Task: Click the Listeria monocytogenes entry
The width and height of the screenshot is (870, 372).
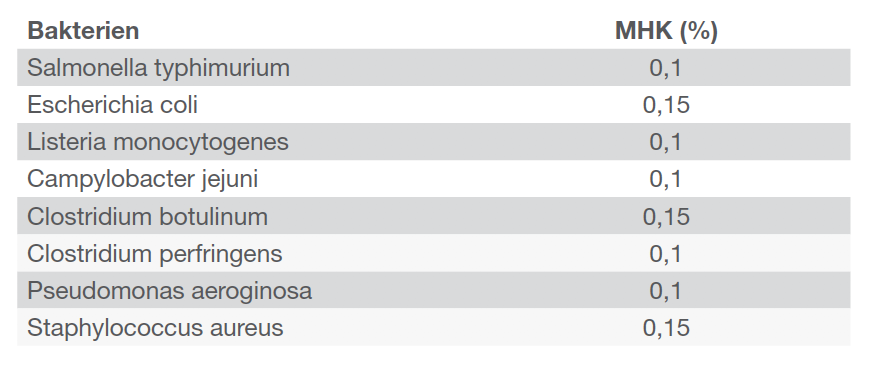Action: point(158,142)
